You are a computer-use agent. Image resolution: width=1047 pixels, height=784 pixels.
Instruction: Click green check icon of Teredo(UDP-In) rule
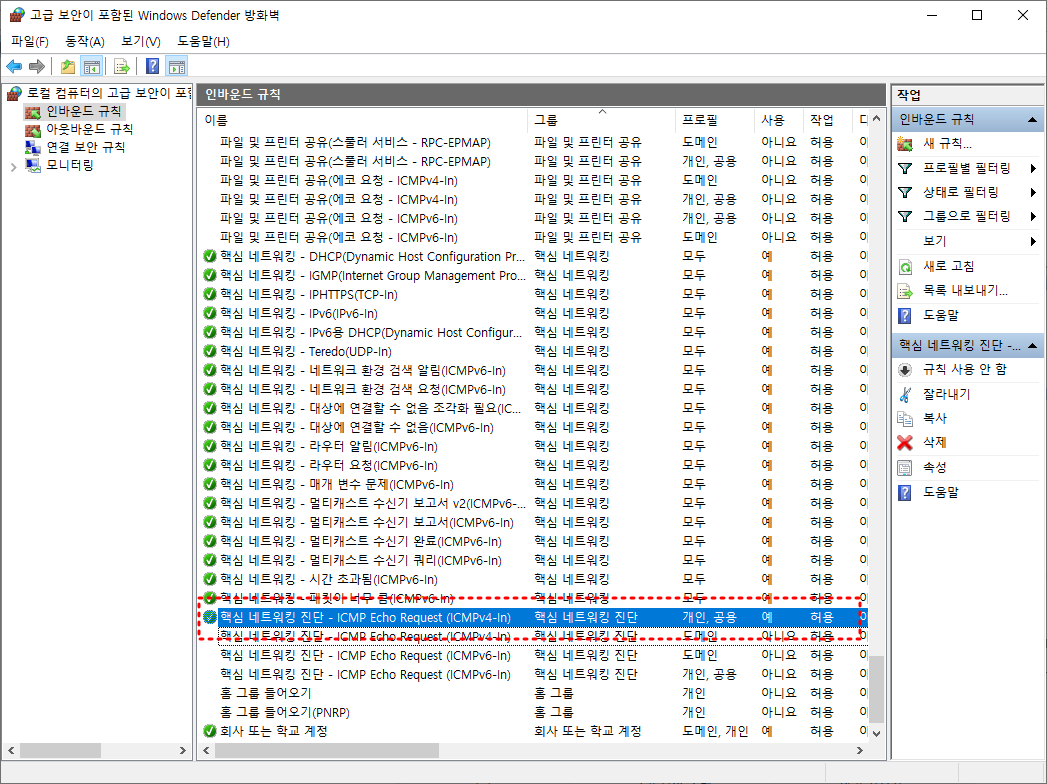(210, 351)
